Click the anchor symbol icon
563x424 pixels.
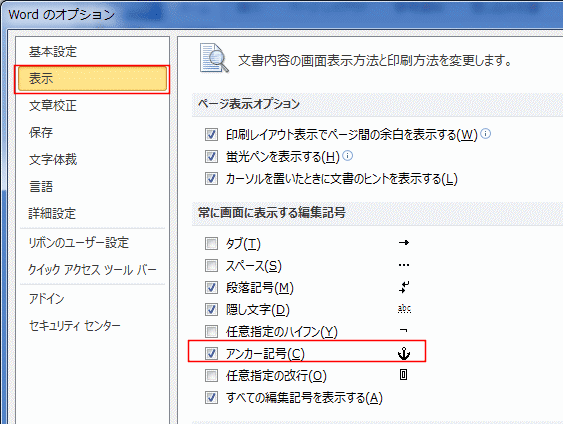point(404,354)
